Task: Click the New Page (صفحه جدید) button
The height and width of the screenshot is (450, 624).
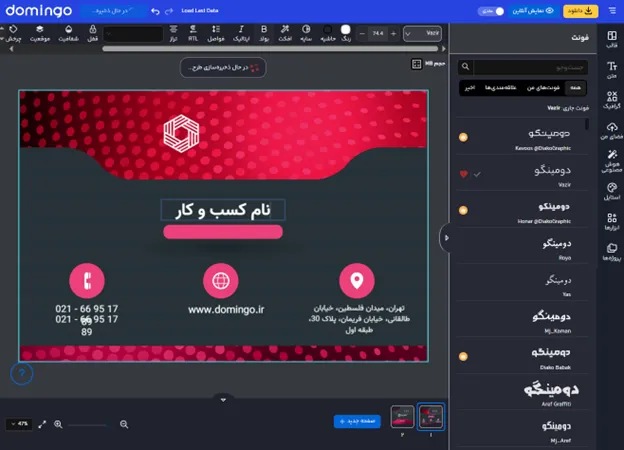Action: click(x=357, y=422)
